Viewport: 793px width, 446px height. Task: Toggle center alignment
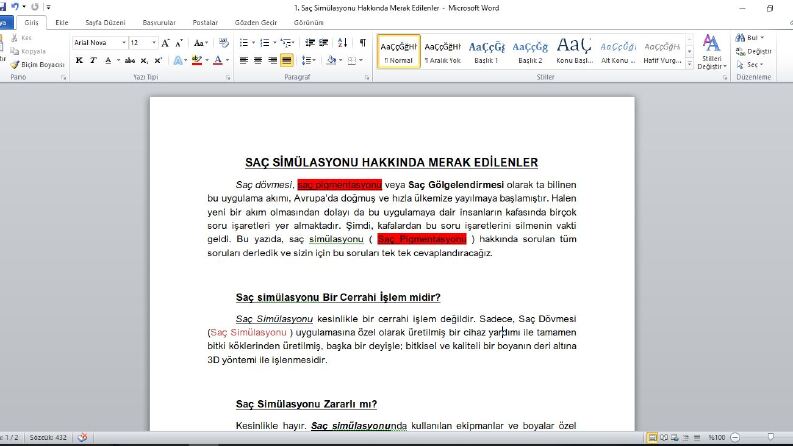click(x=258, y=61)
